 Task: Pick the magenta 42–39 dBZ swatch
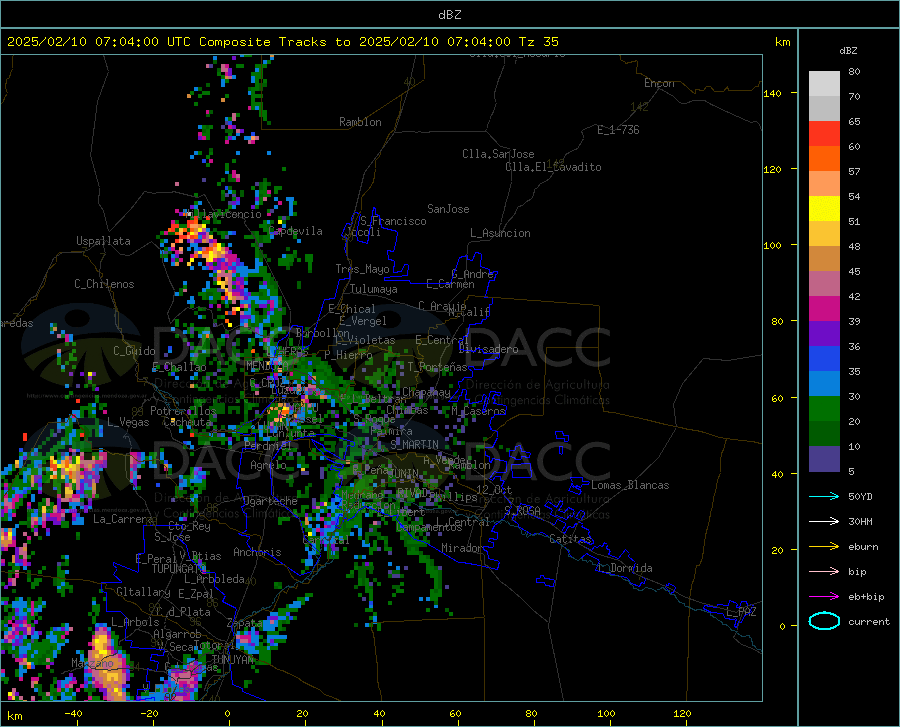point(824,309)
